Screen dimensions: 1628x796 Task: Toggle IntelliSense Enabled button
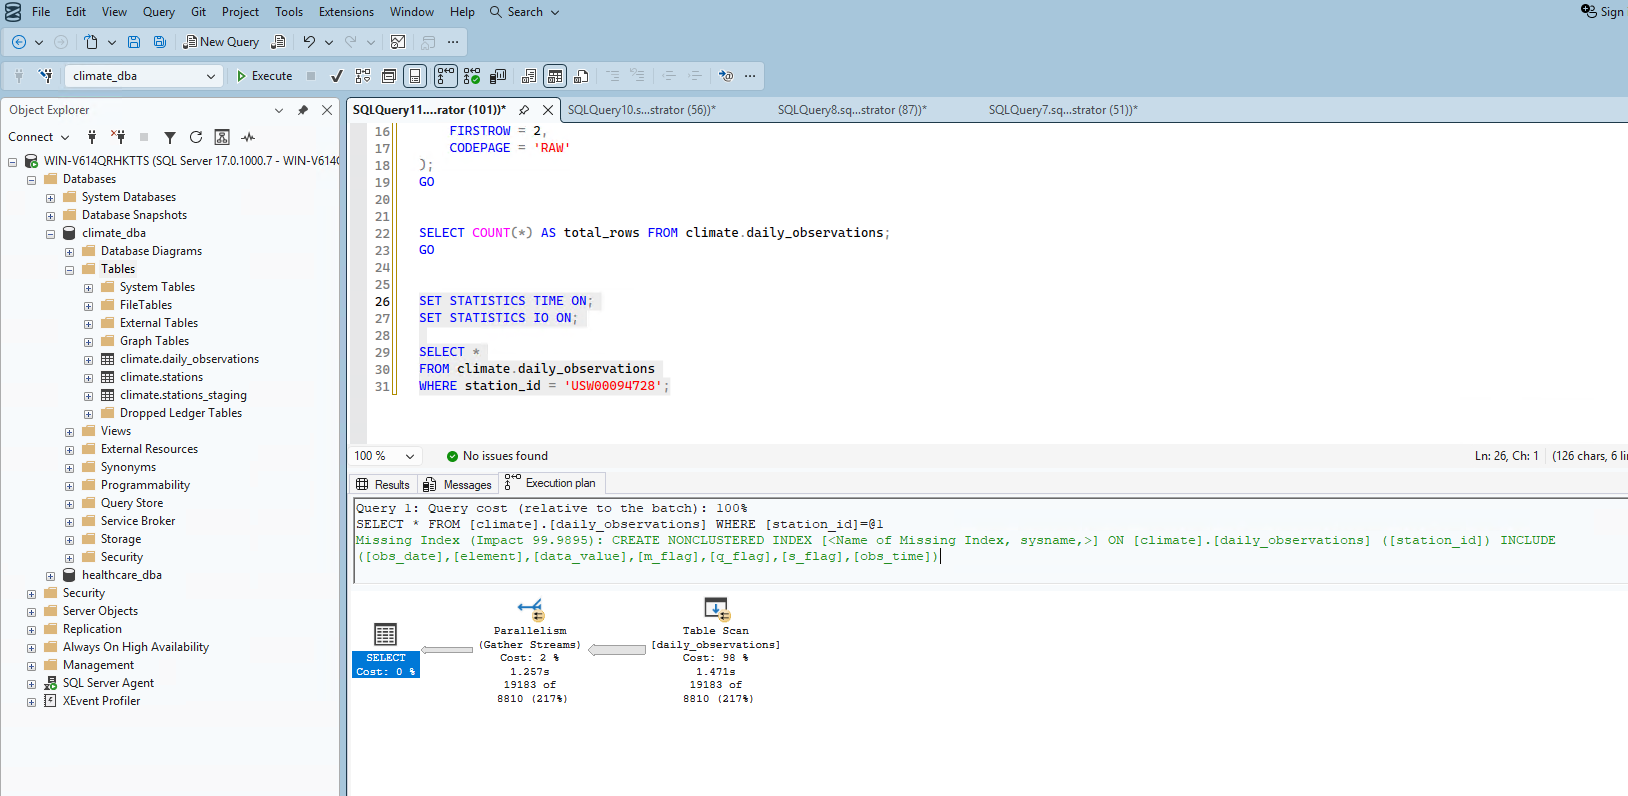click(415, 76)
